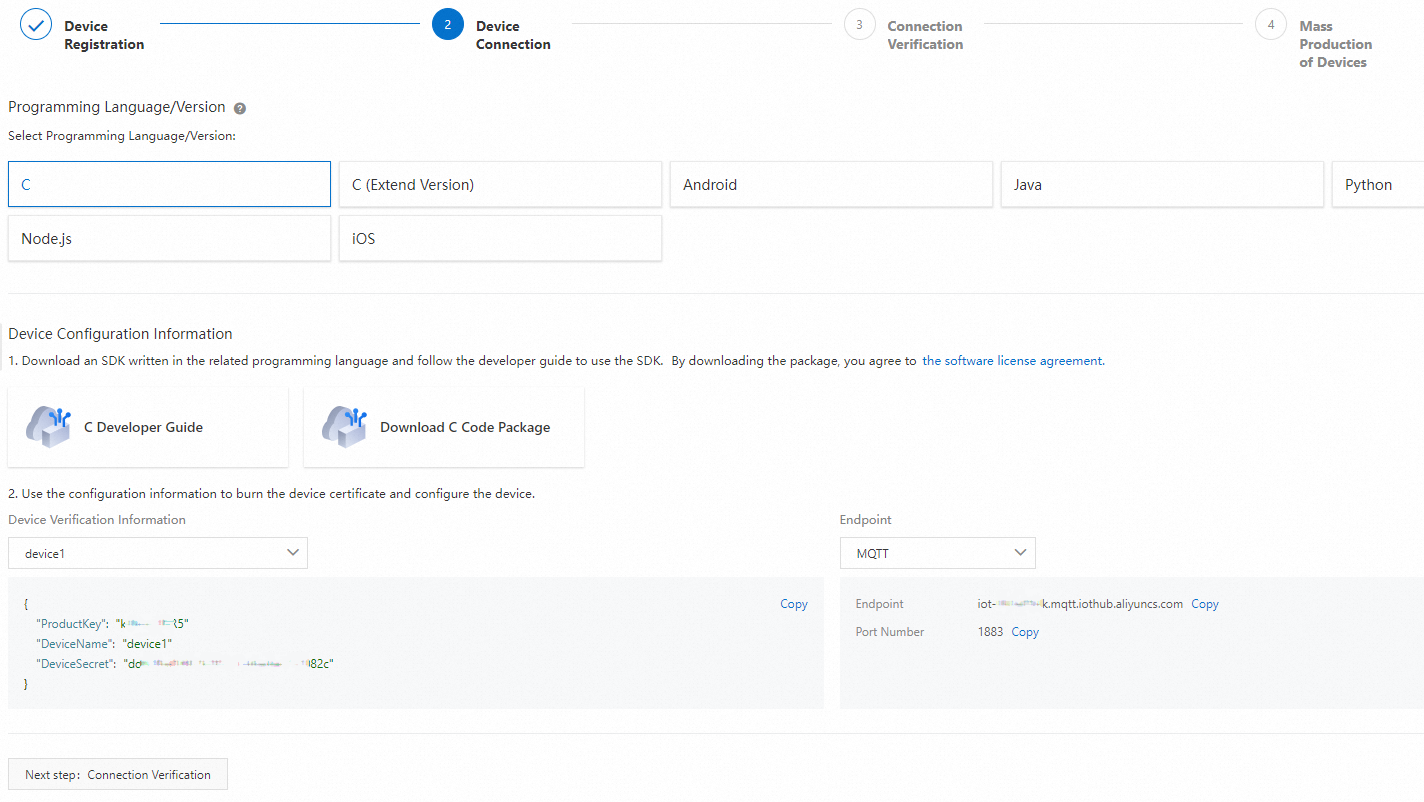1424x802 pixels.
Task: Click the Download C Code Package cloud icon
Action: pyautogui.click(x=345, y=427)
